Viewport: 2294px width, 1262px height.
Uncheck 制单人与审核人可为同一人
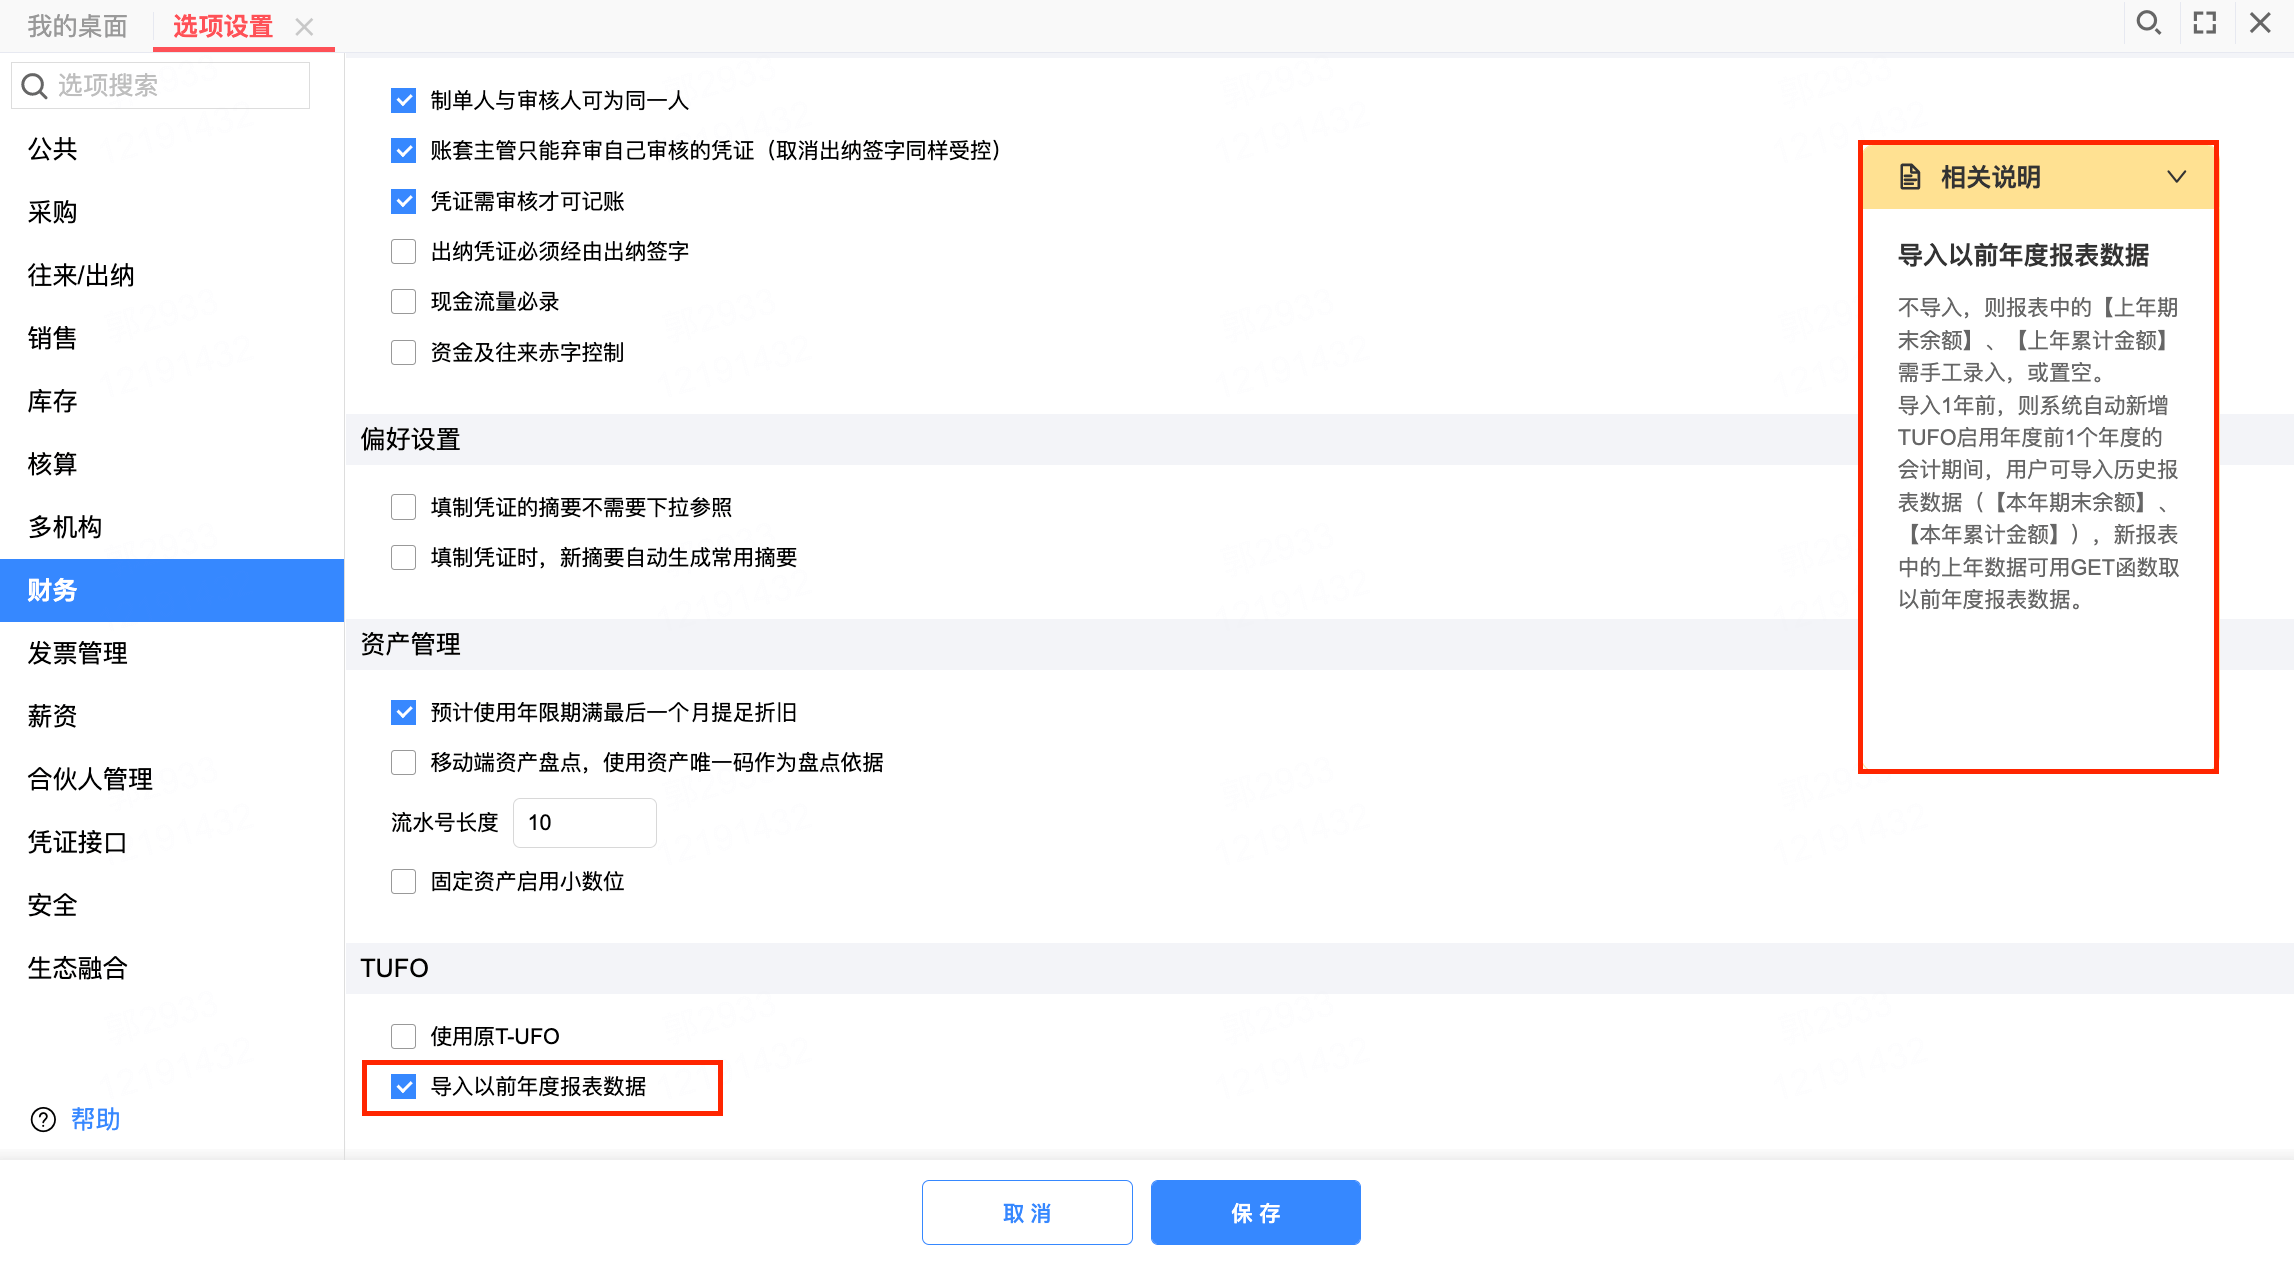pos(403,100)
